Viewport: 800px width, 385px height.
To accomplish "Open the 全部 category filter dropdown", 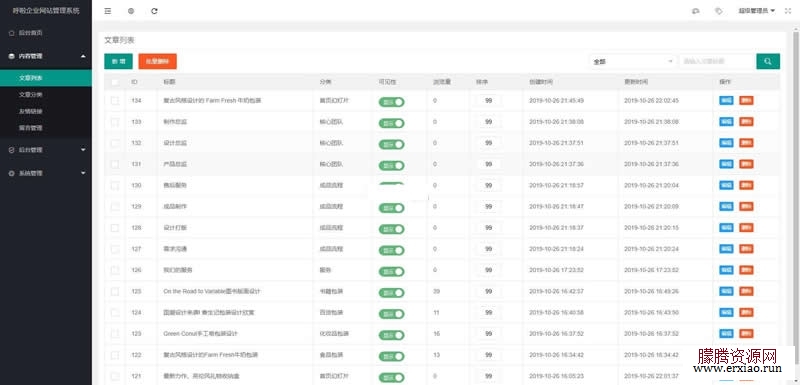I will click(633, 61).
